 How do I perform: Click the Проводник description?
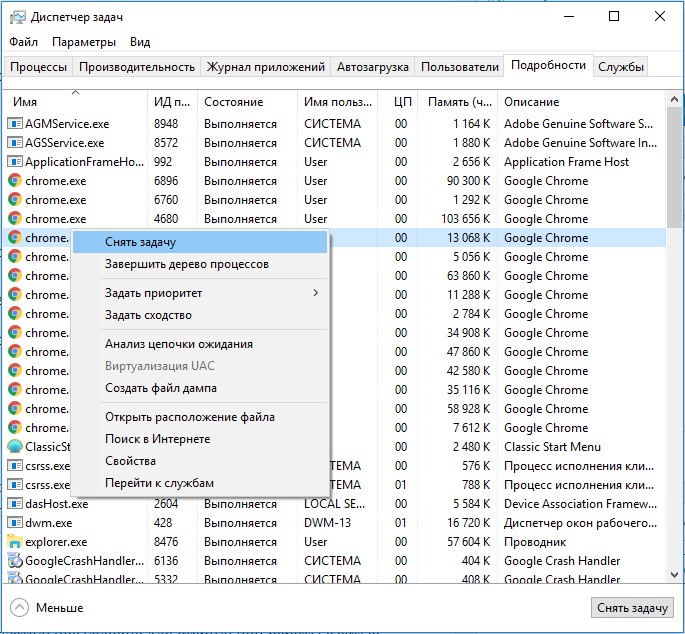[x=535, y=542]
